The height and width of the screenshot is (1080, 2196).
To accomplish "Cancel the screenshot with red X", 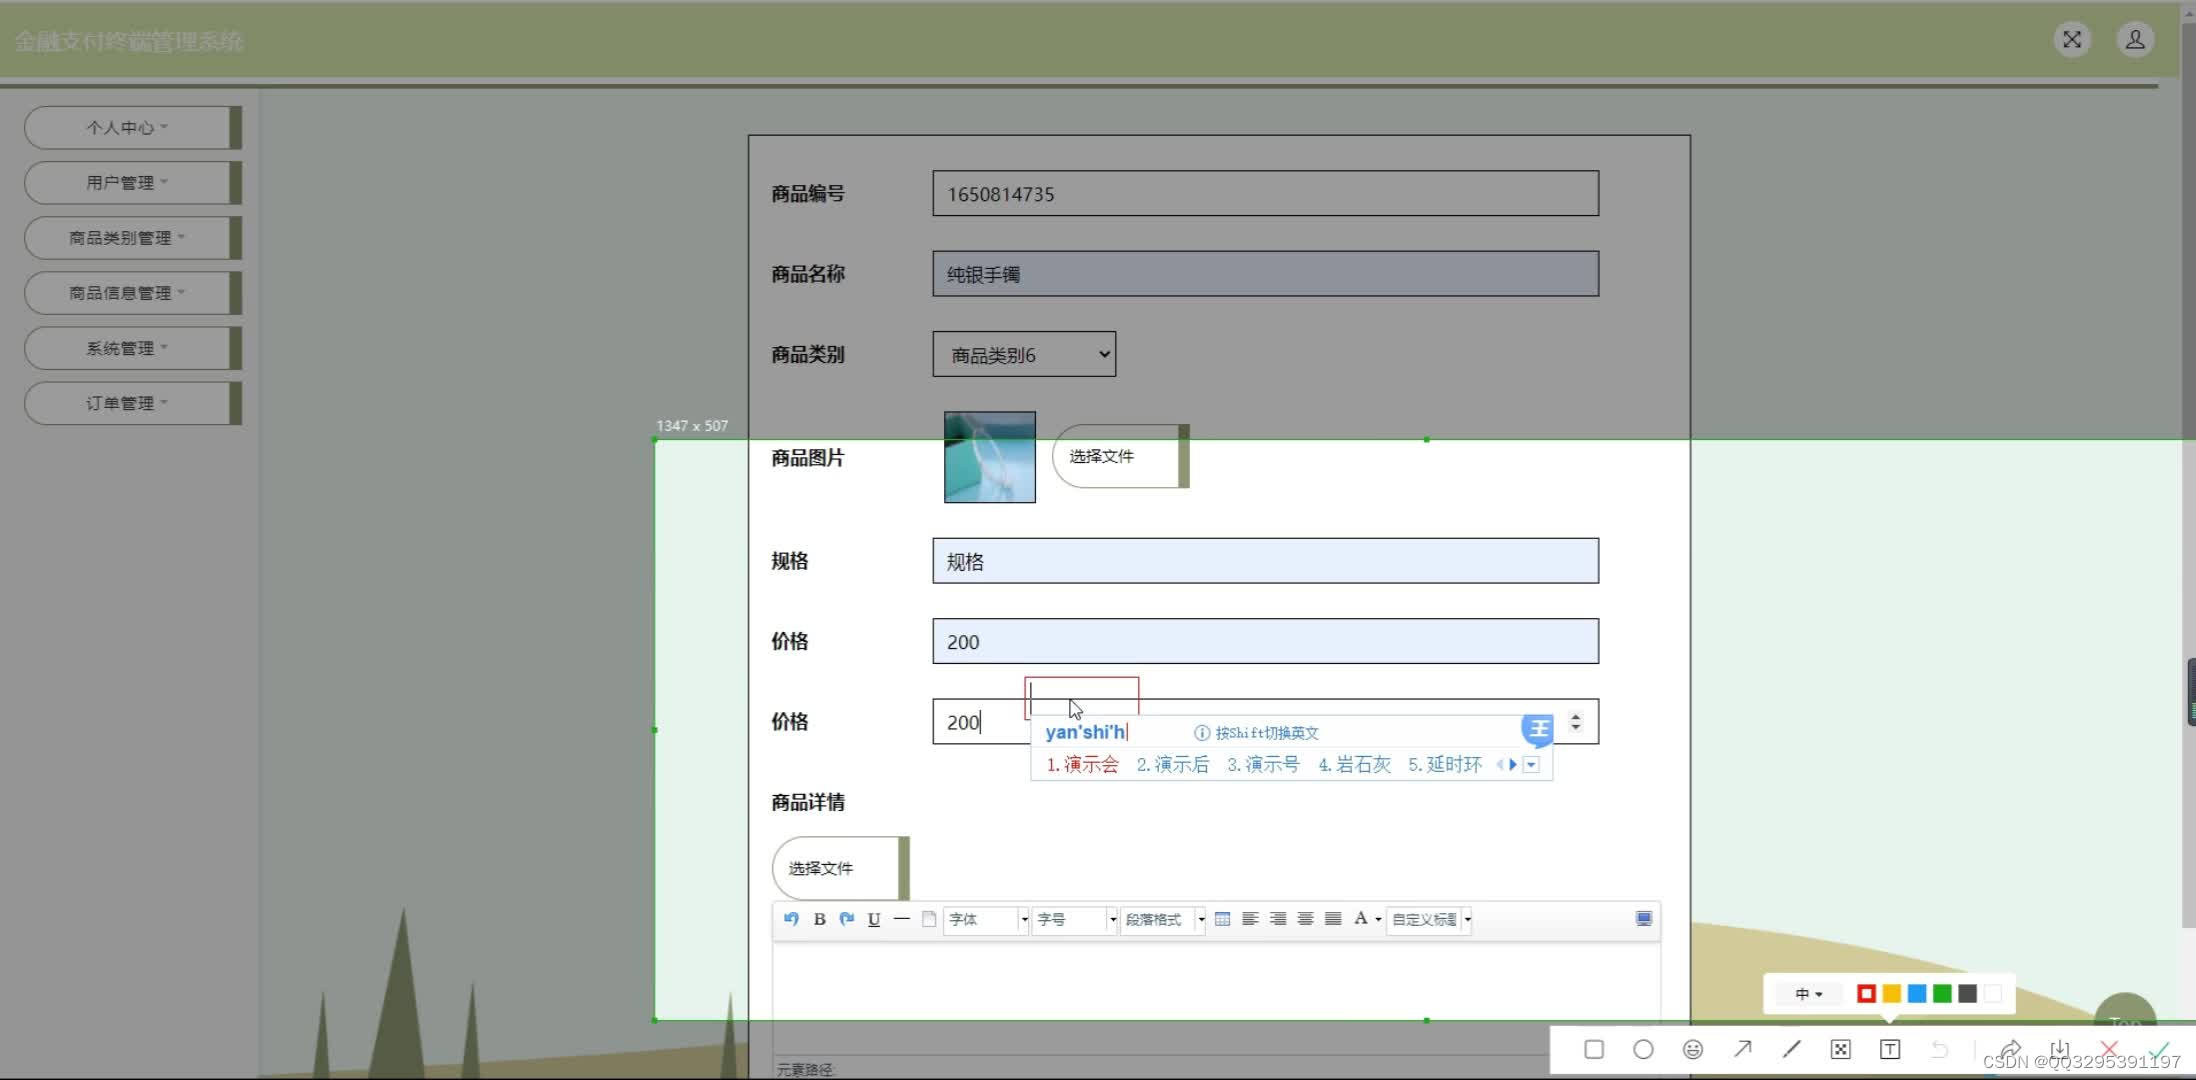I will (2108, 1049).
